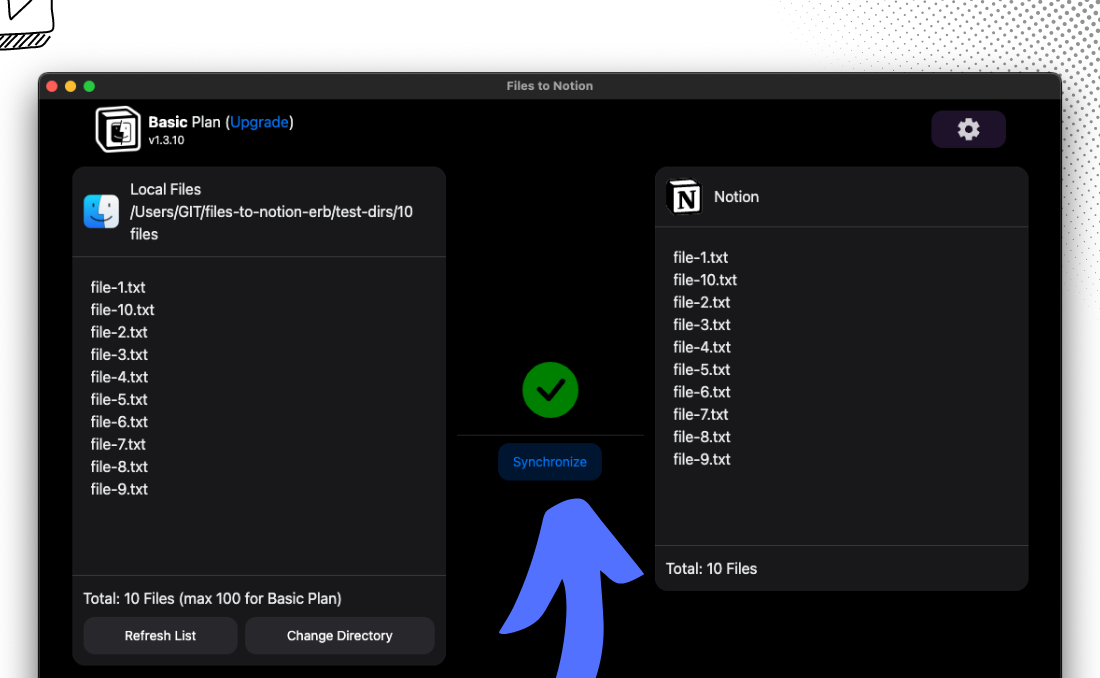Select file-9.txt in Local Files list
Image resolution: width=1100 pixels, height=678 pixels.
(x=119, y=489)
